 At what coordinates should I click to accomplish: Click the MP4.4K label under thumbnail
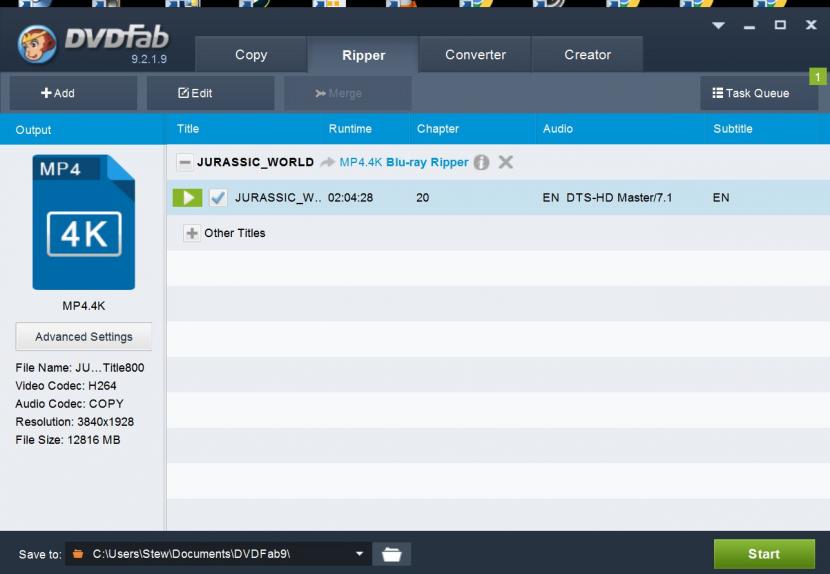(x=84, y=306)
